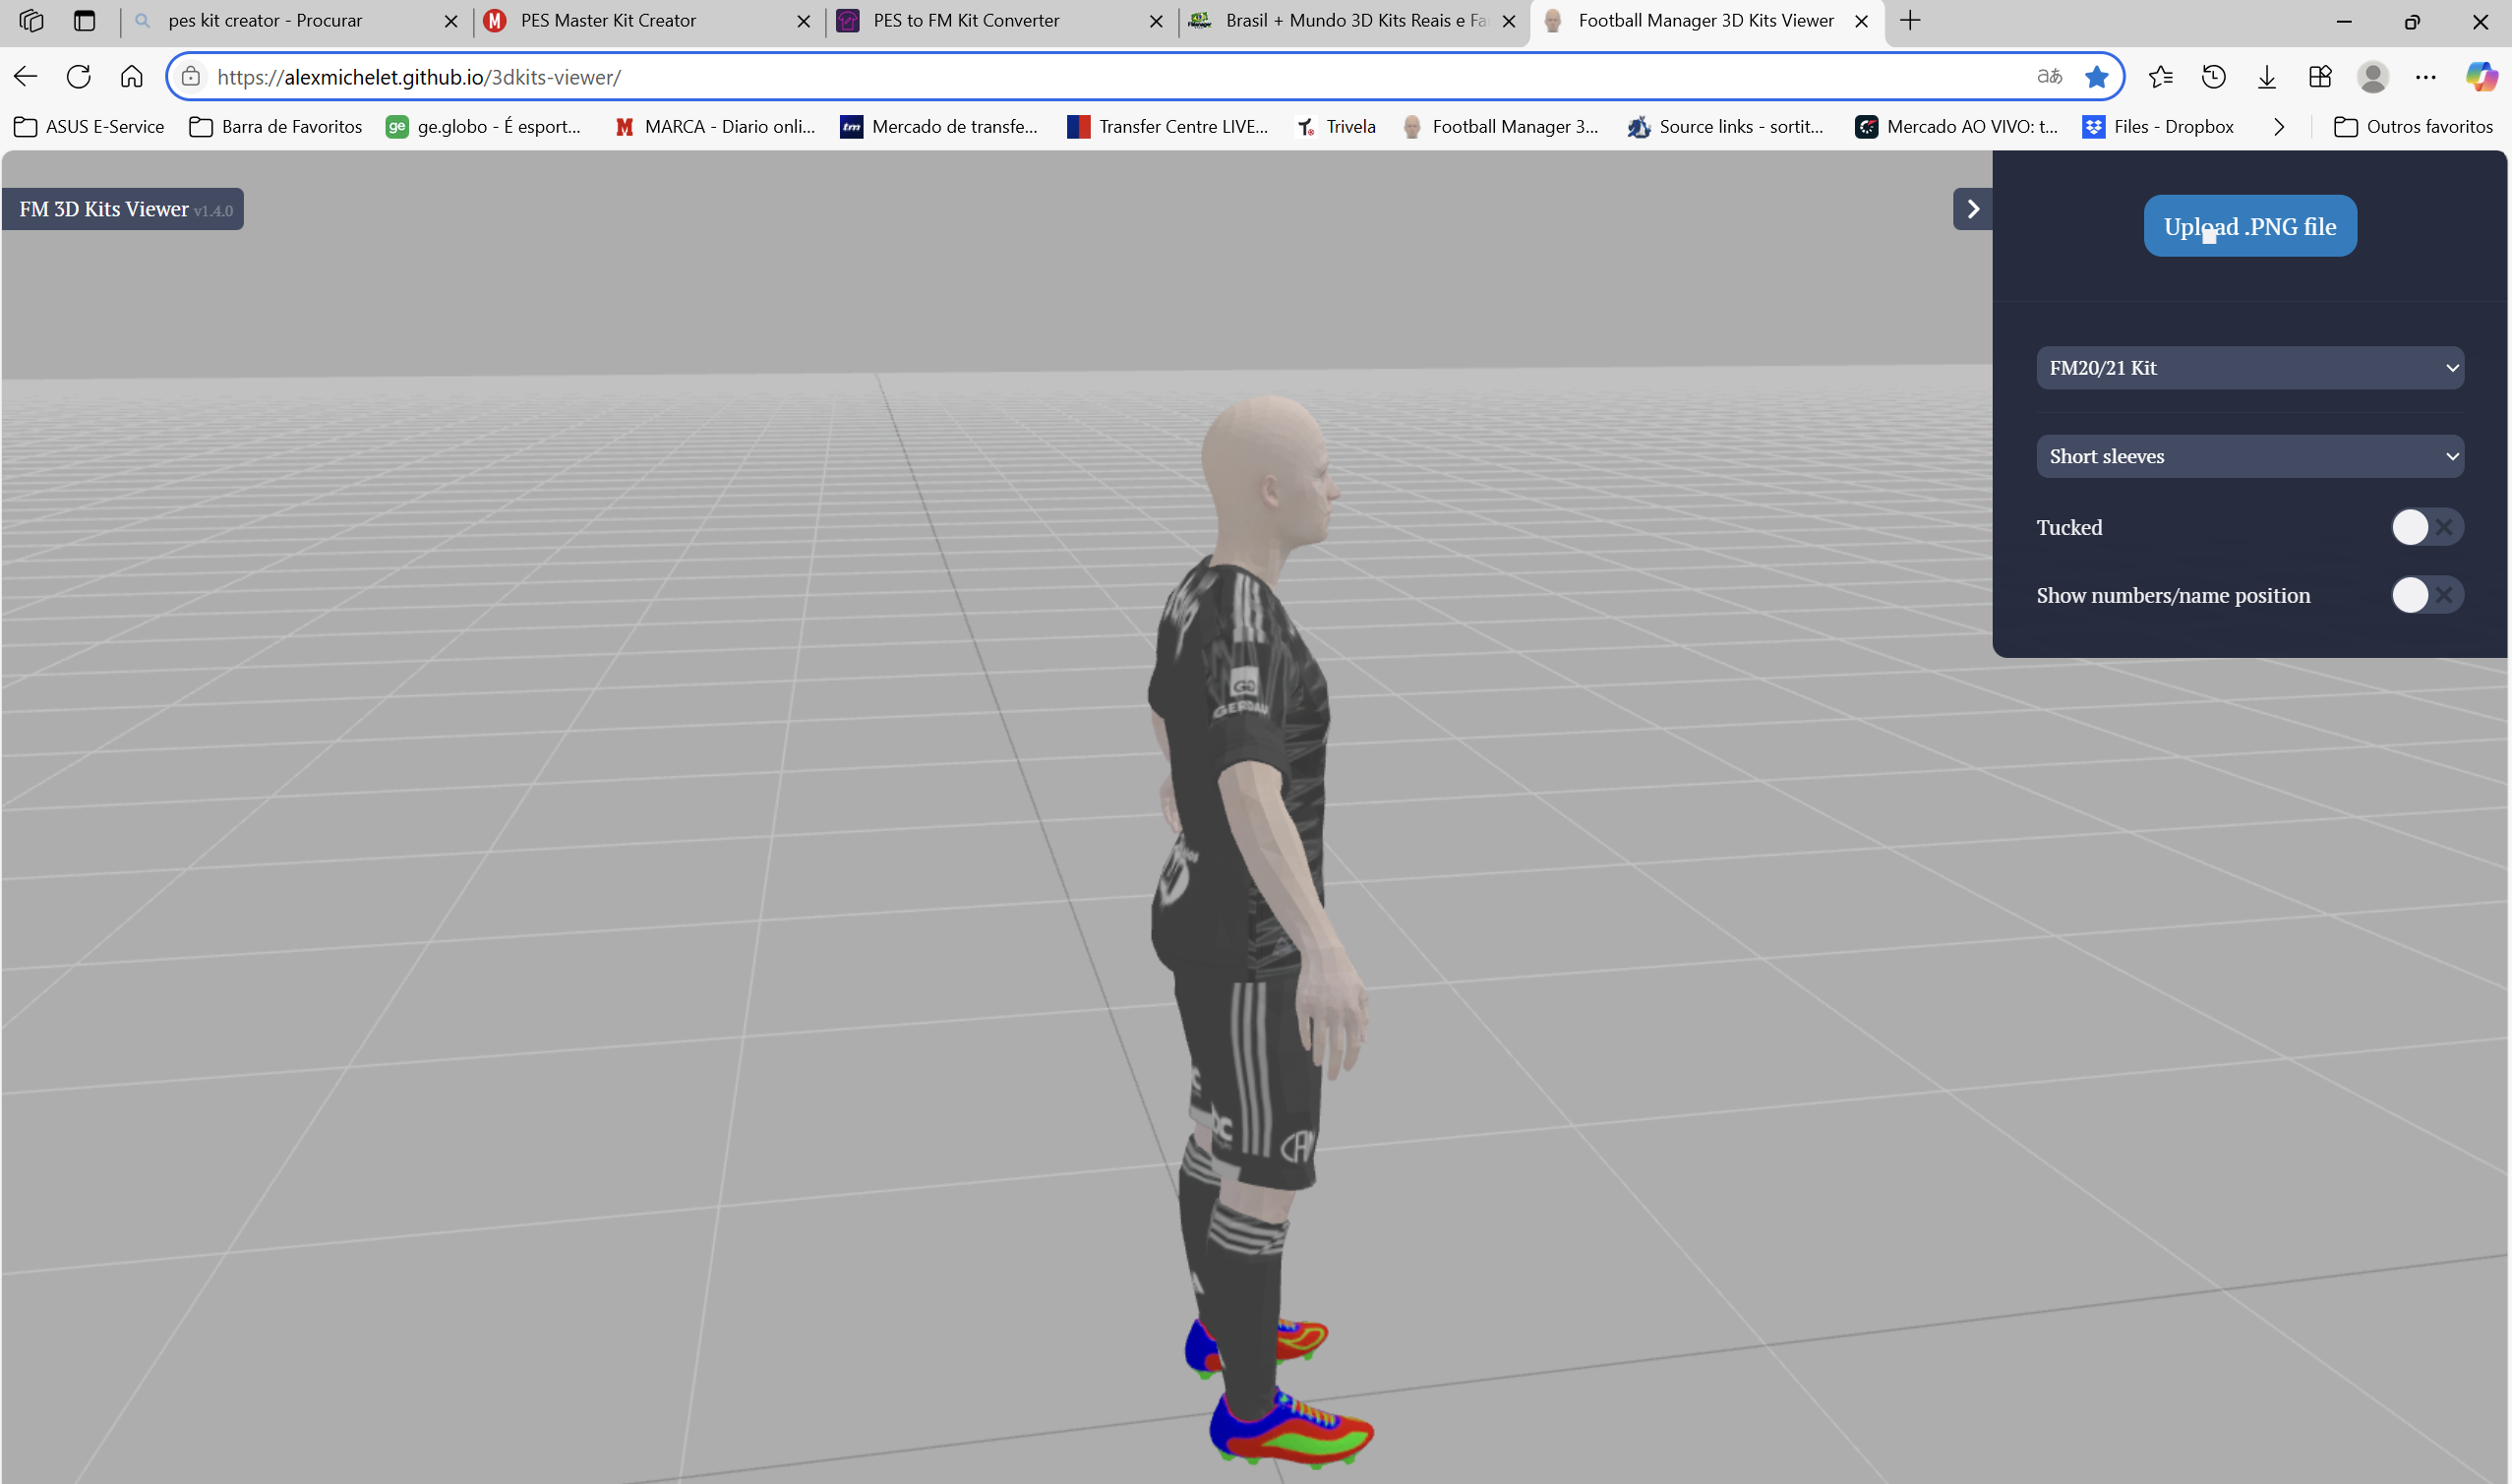The width and height of the screenshot is (2512, 1484).
Task: Open browser downloads icon
Action: [2267, 77]
